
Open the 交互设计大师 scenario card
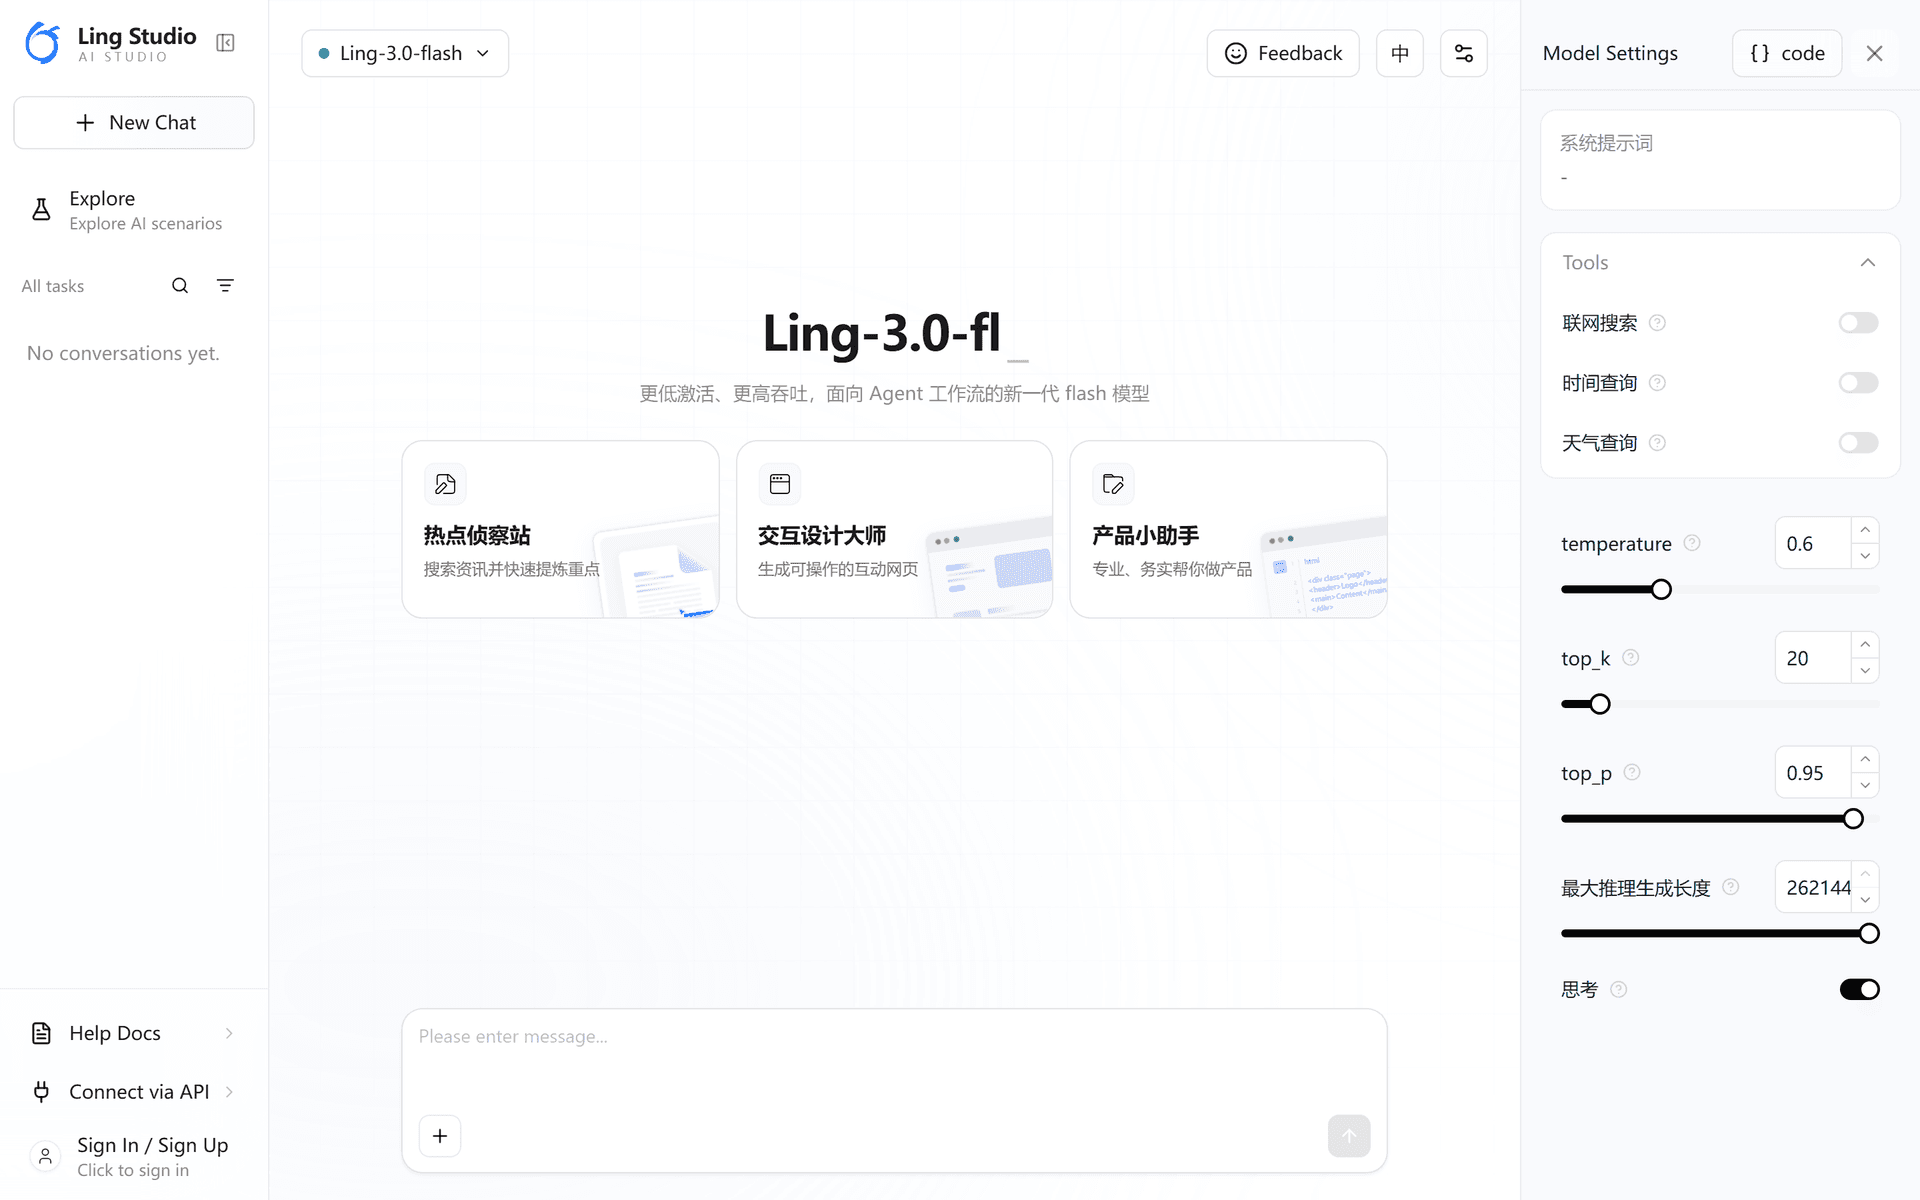(x=894, y=529)
